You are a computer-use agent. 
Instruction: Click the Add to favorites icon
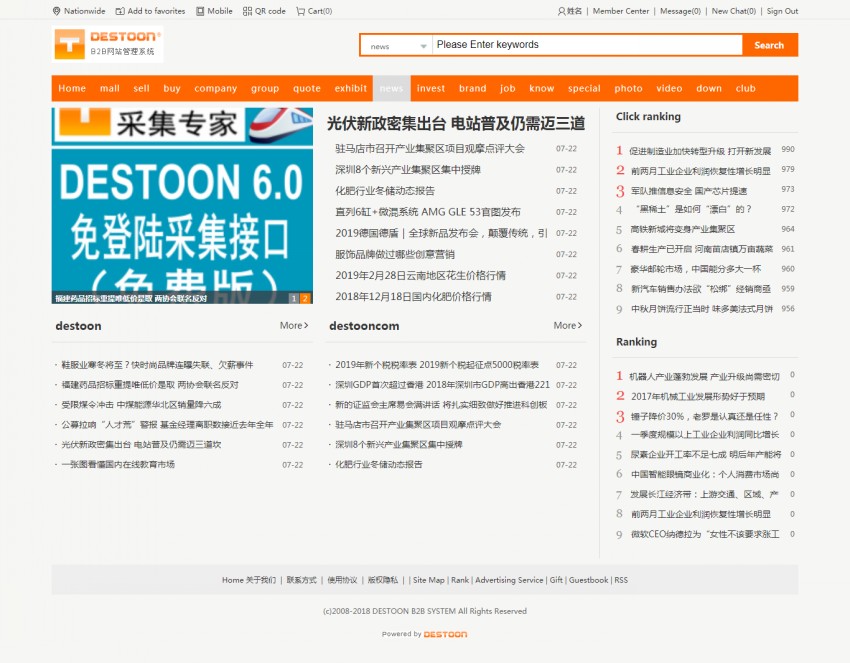[120, 11]
